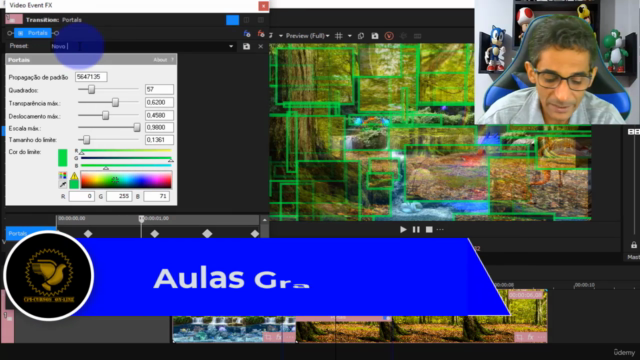Viewport: 640px width, 360px height.
Task: Click the lock icon in the Master panel
Action: 633,245
